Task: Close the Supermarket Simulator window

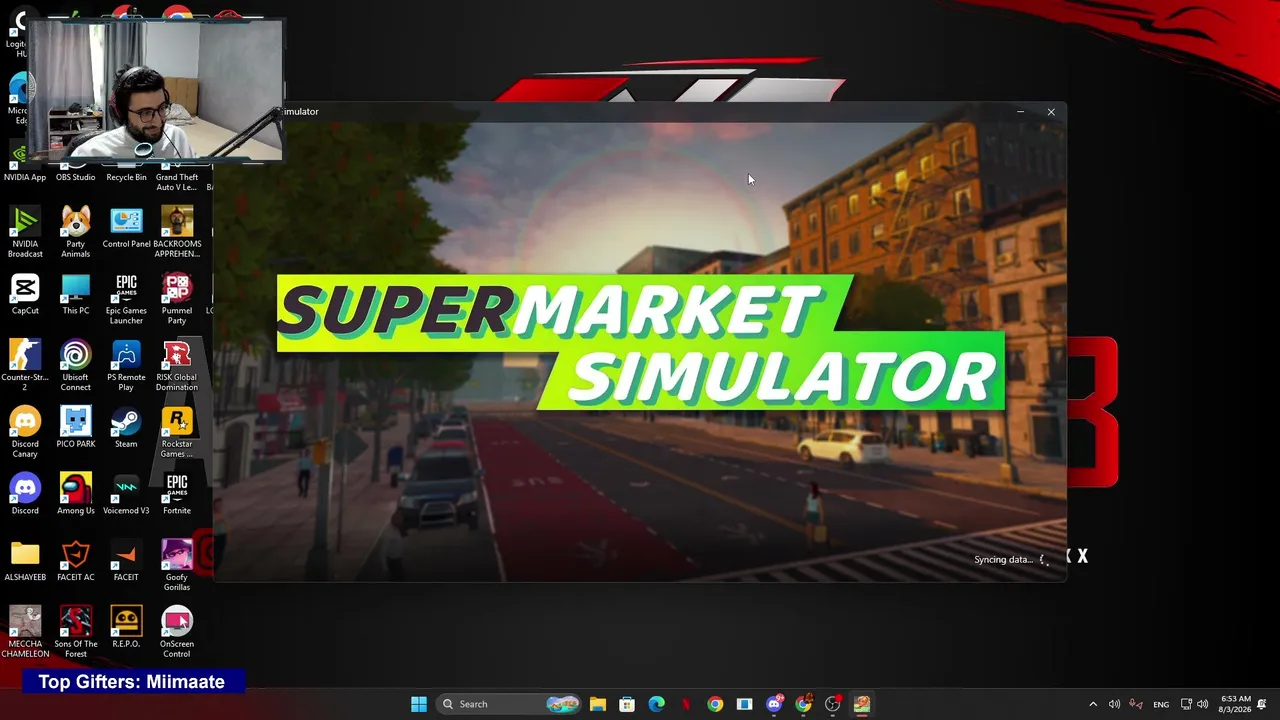Action: pos(1051,112)
